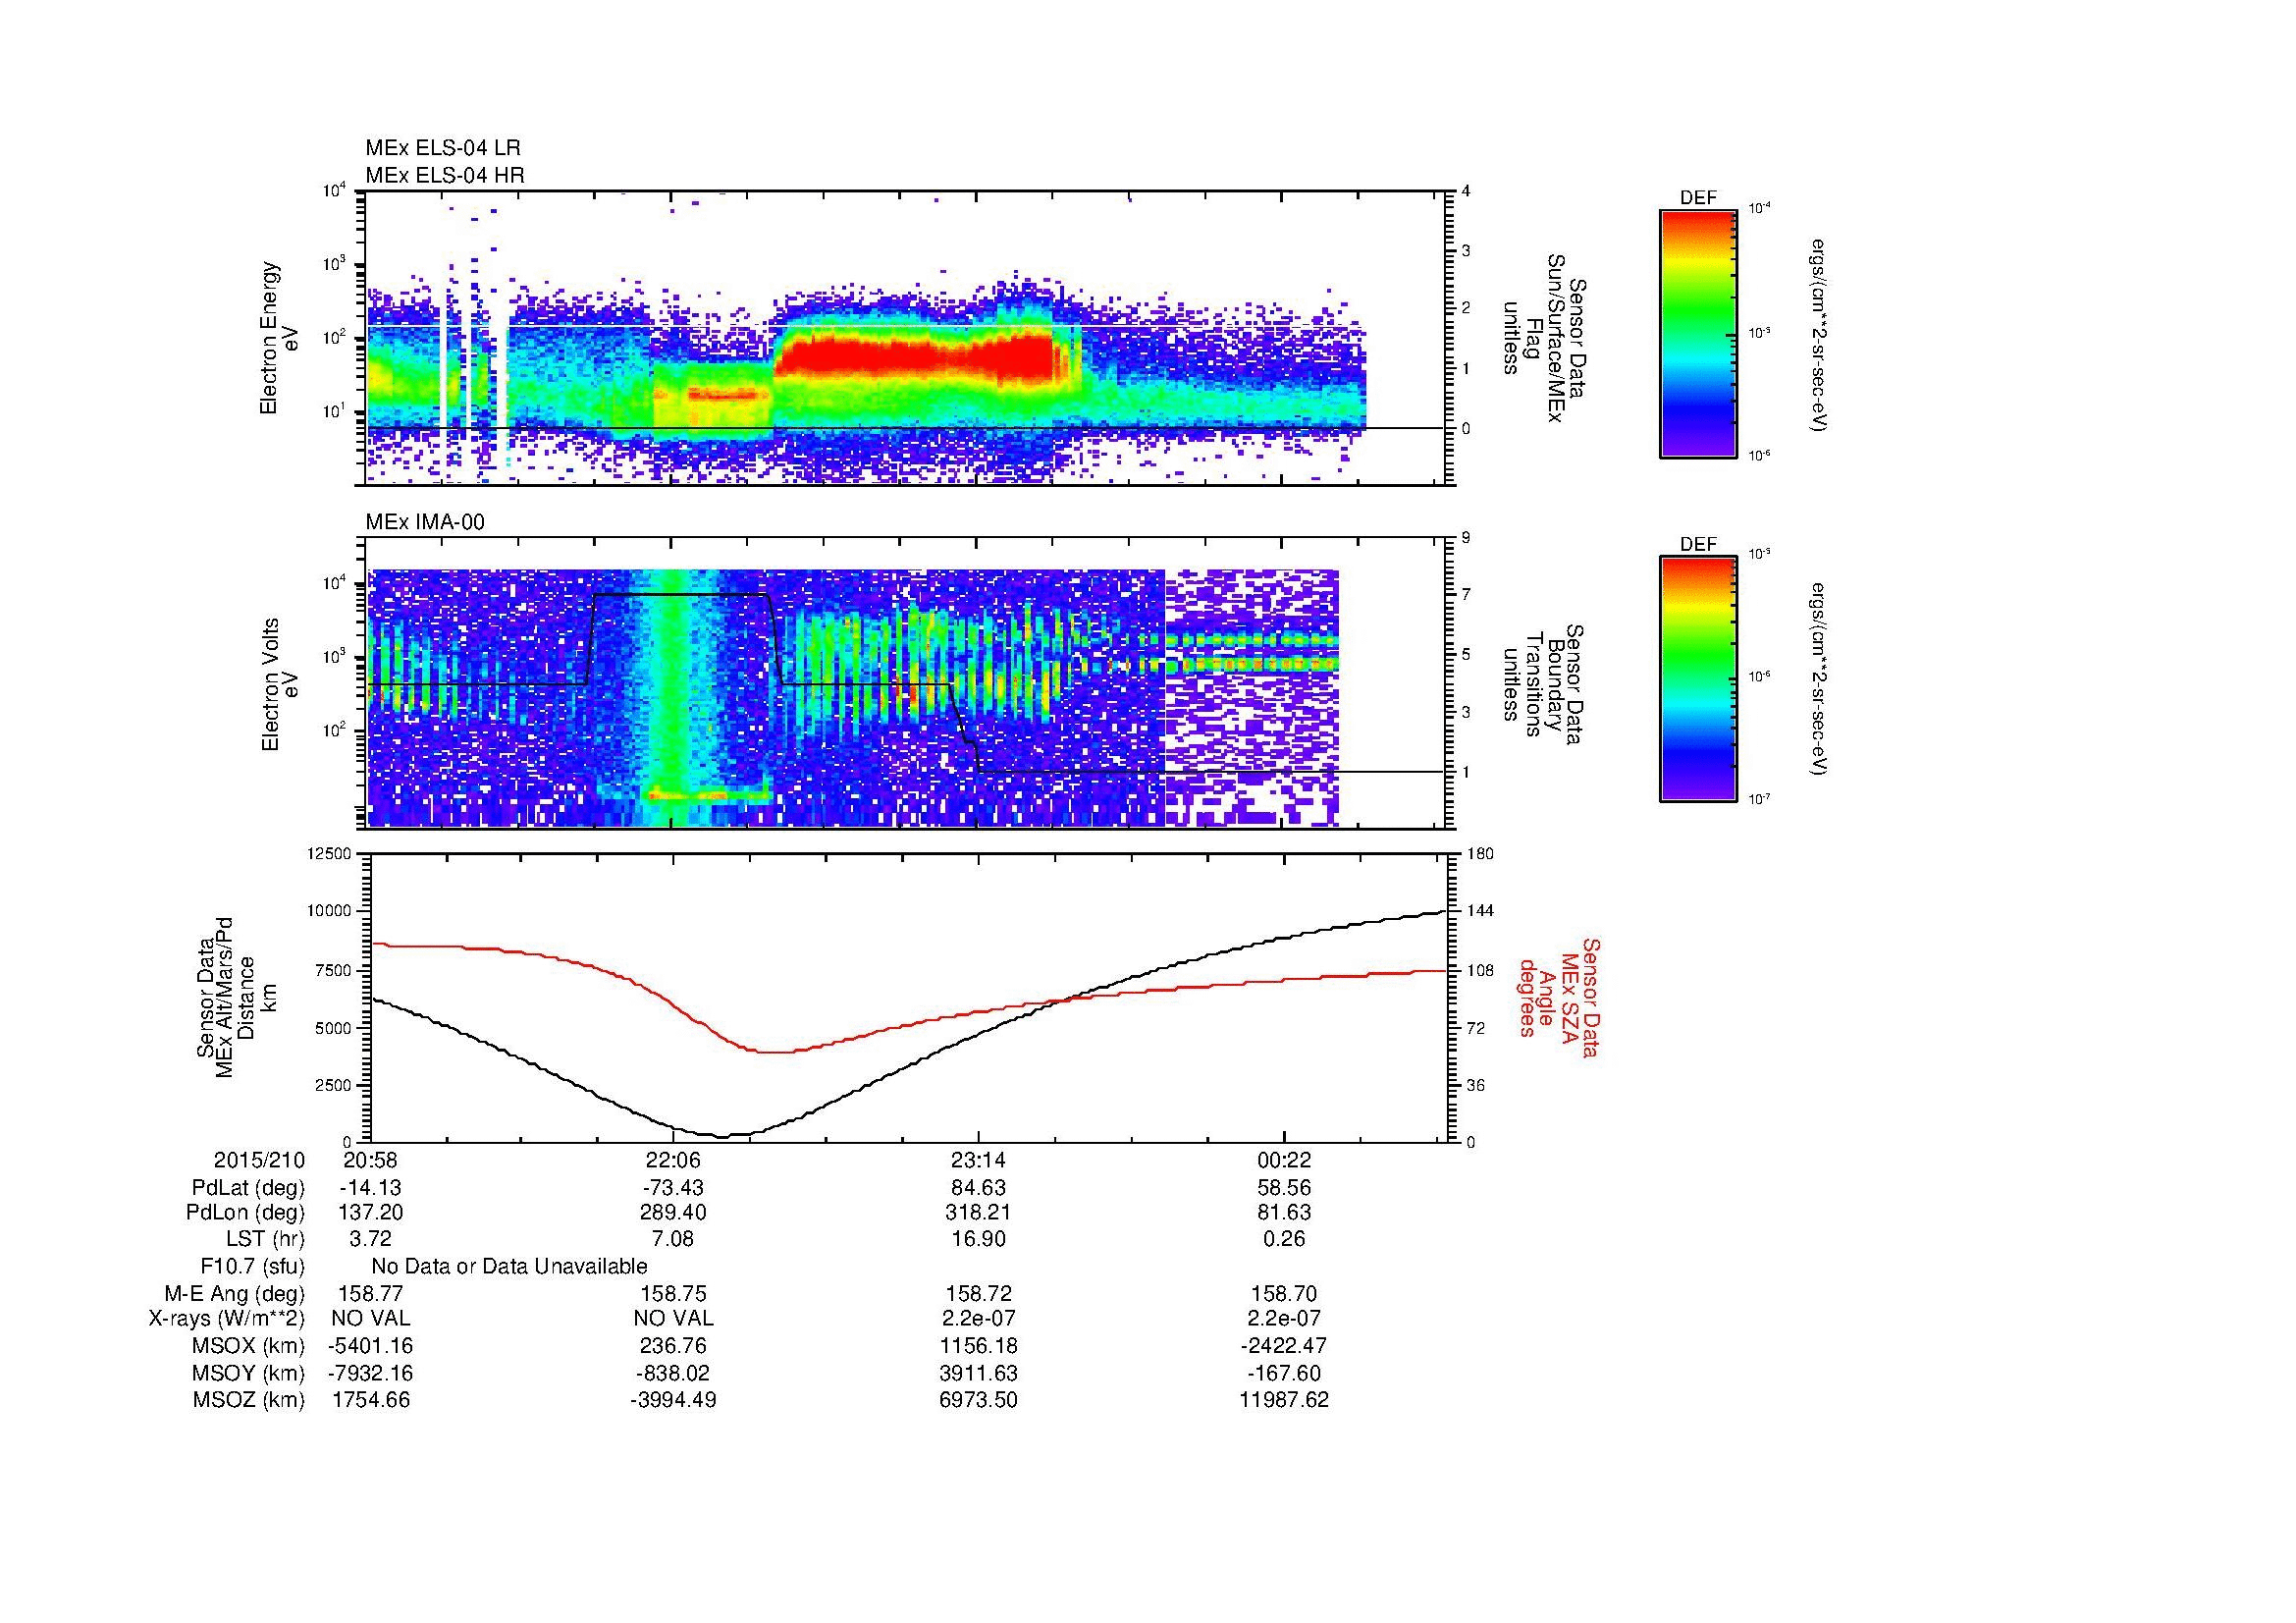Click MSOX value '1156.18'
This screenshot has height=1623, width=2296.
point(979,1346)
